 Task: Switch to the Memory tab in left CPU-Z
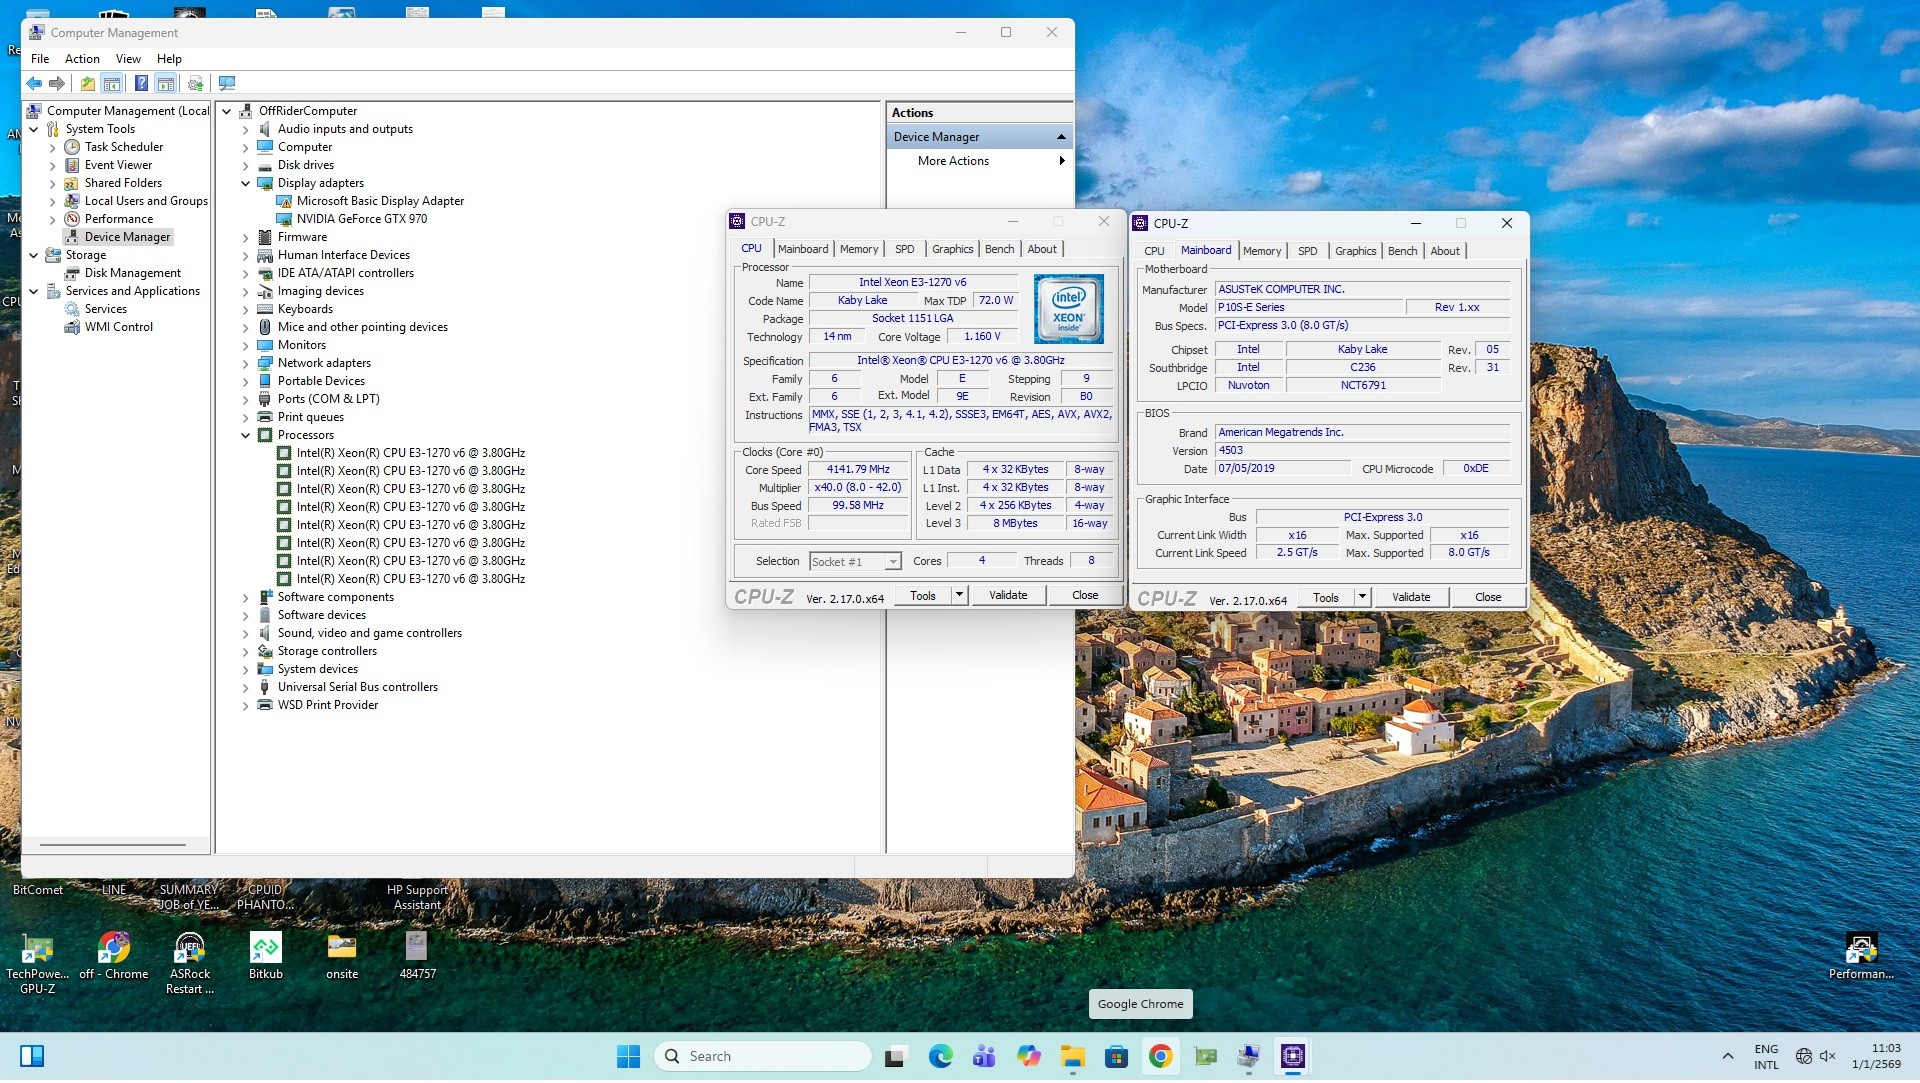click(858, 250)
